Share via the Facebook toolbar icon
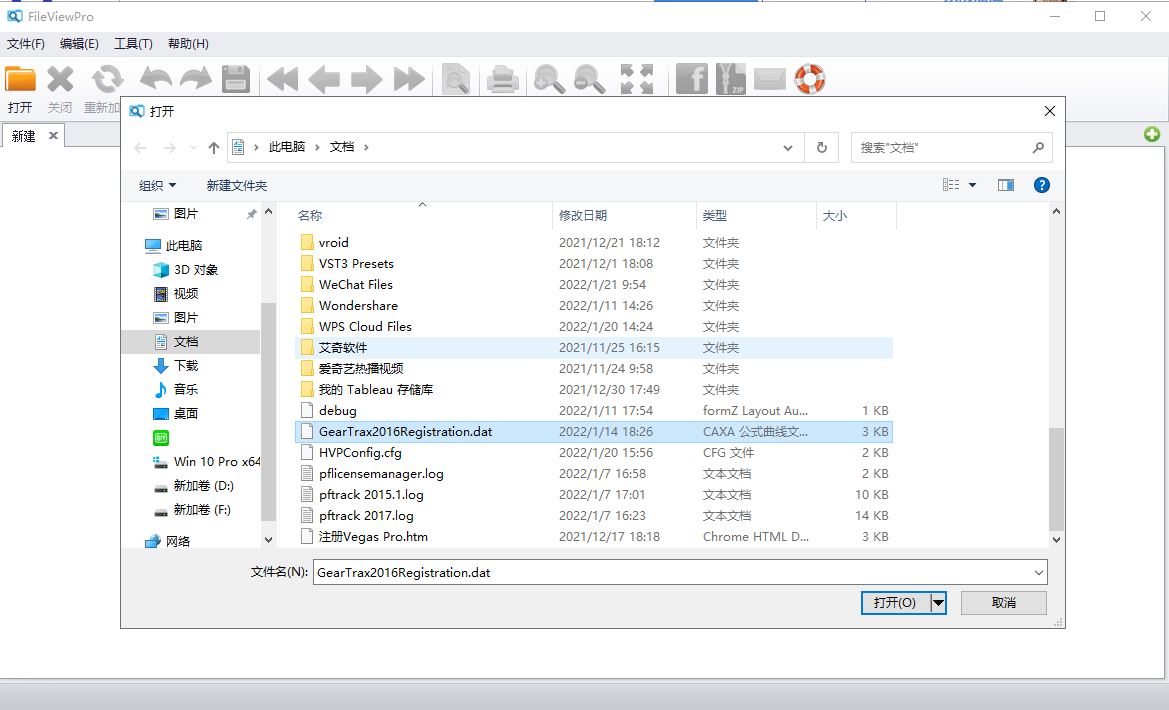Screen dimensions: 1169x710 691,79
